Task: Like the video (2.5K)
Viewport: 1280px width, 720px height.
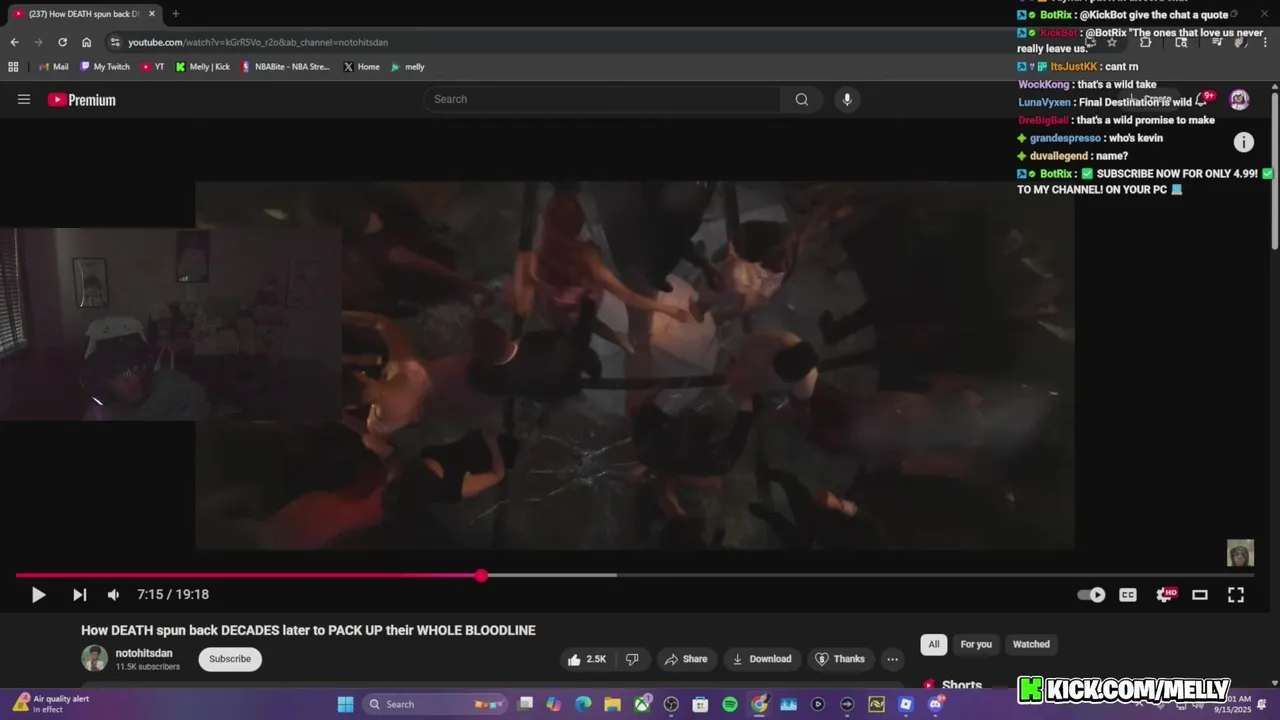Action: point(587,659)
